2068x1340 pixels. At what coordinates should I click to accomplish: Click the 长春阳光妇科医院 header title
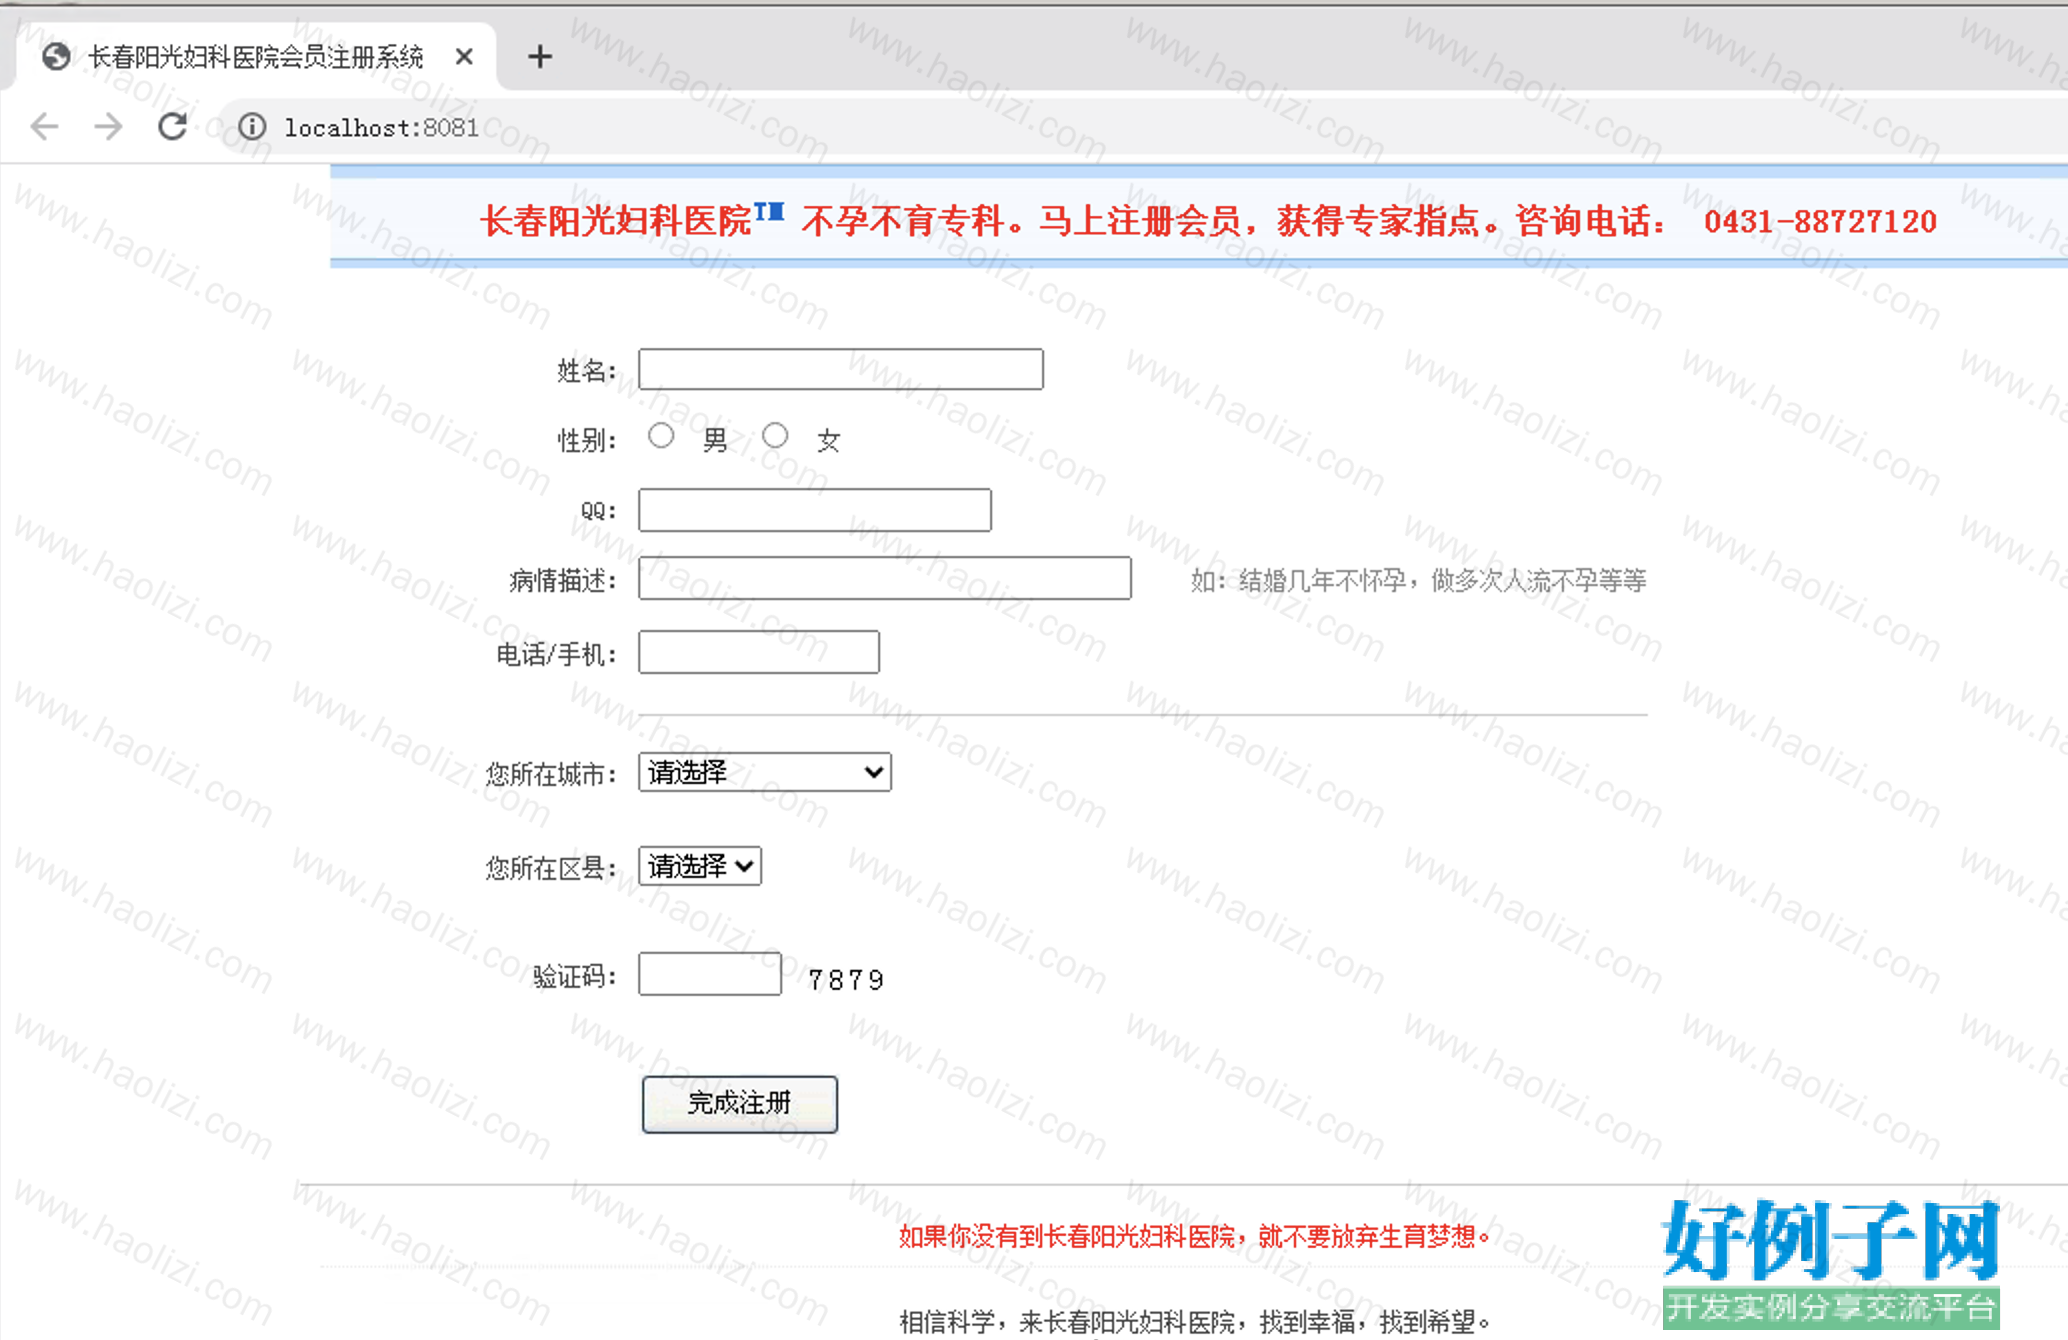[x=615, y=221]
